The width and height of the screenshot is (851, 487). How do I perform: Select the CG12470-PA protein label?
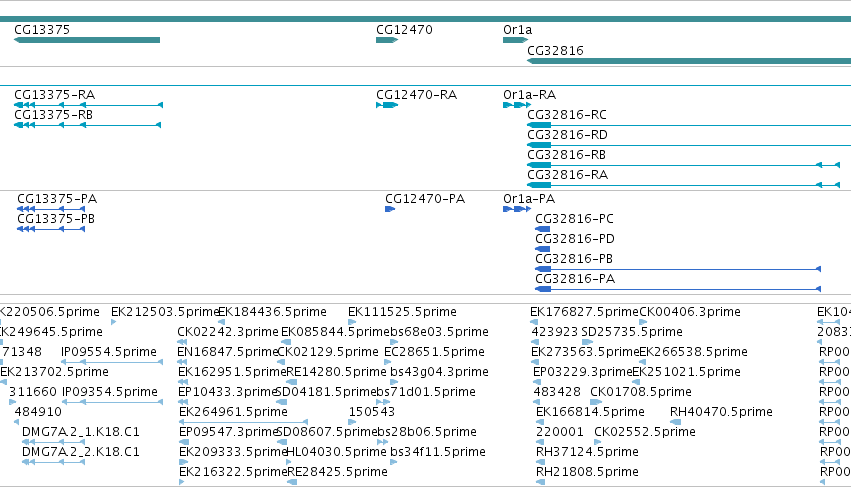(425, 199)
